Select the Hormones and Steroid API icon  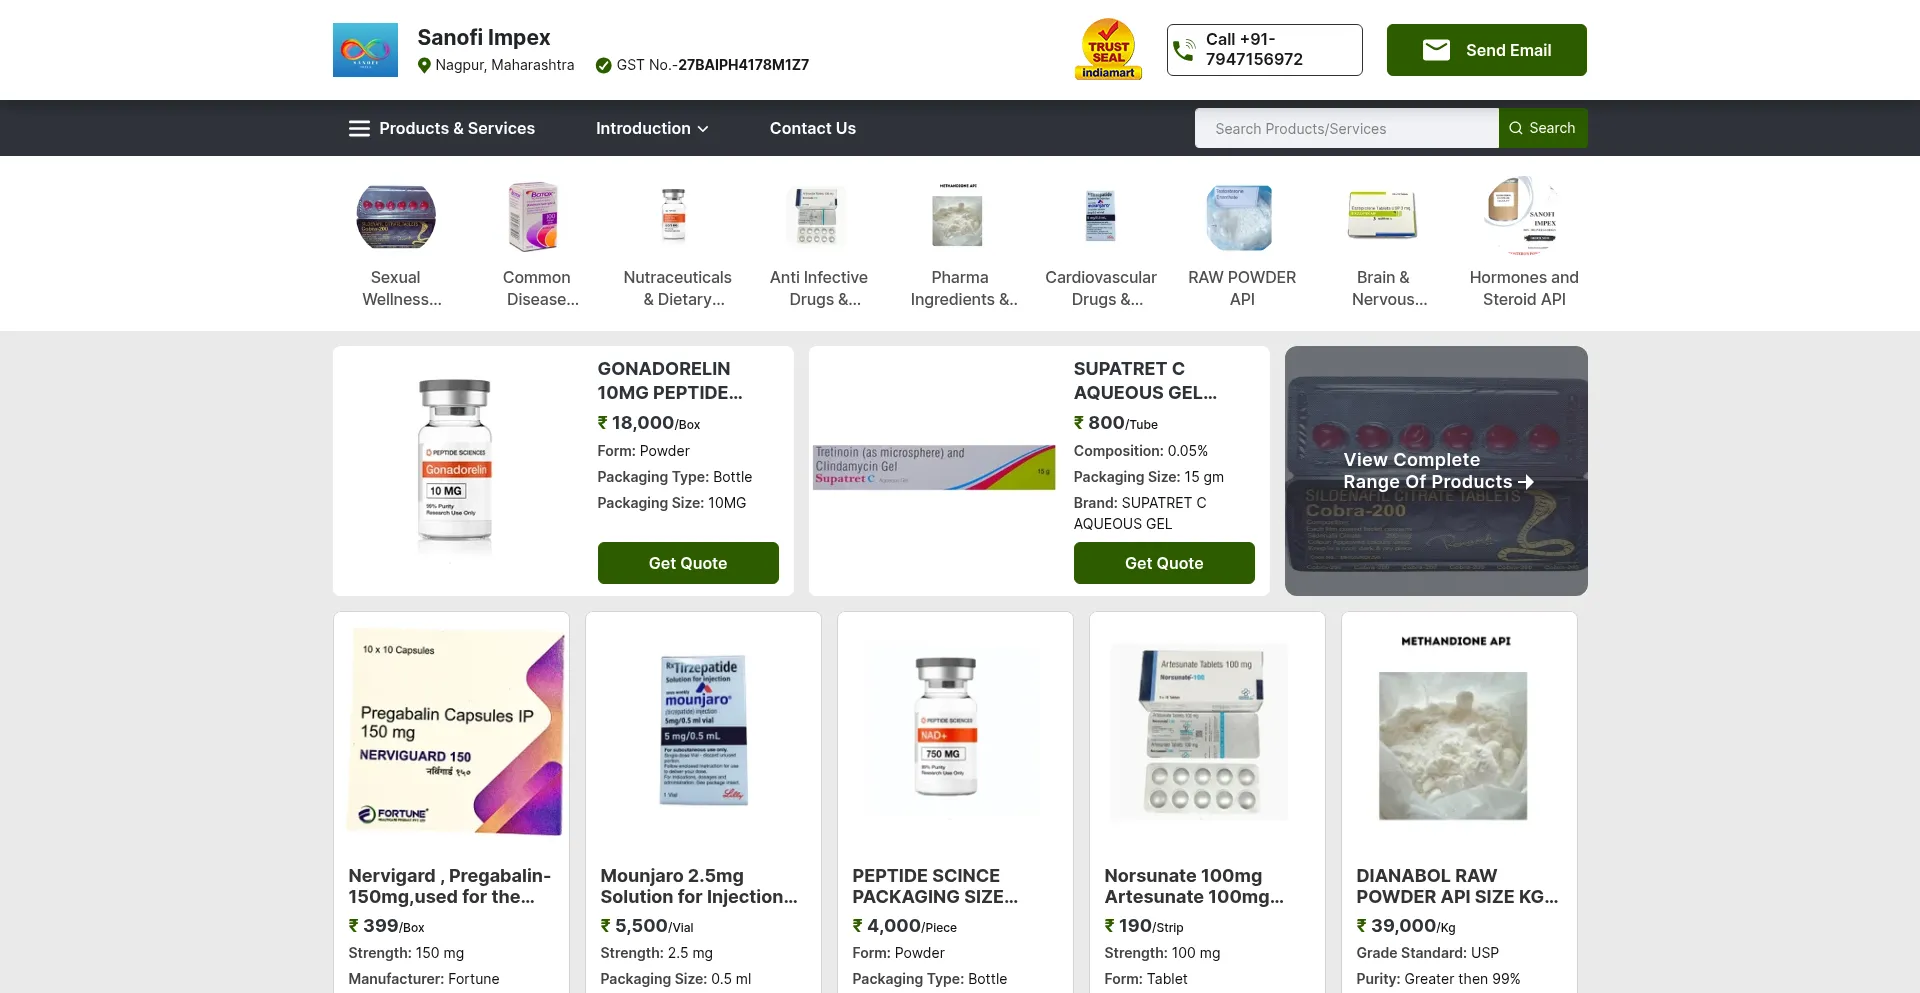click(x=1523, y=217)
